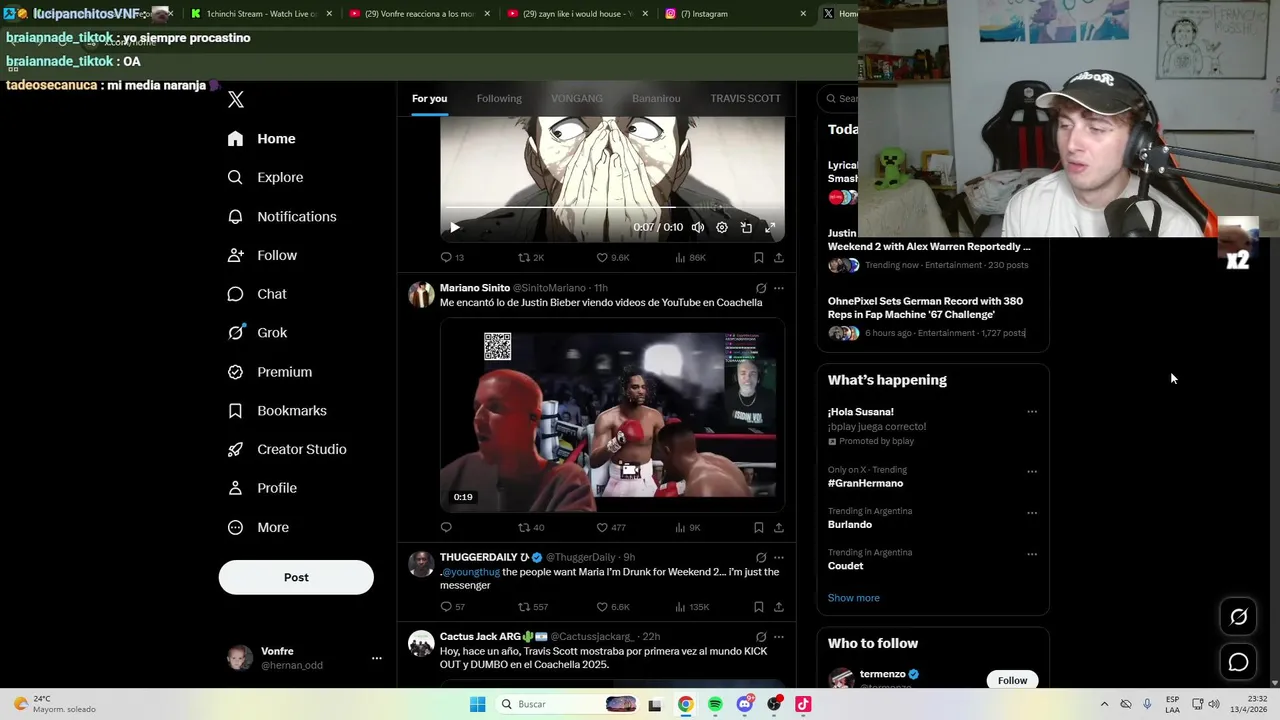
Task: Click the Windows Start button
Action: click(x=477, y=704)
